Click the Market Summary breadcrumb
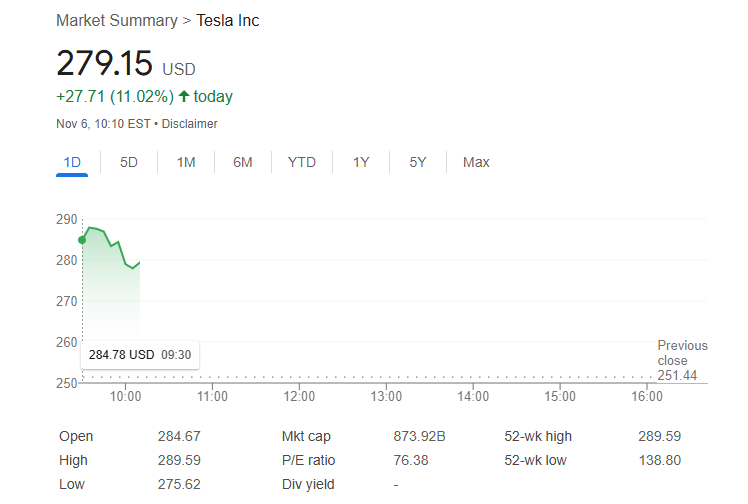The width and height of the screenshot is (748, 504). tap(115, 20)
